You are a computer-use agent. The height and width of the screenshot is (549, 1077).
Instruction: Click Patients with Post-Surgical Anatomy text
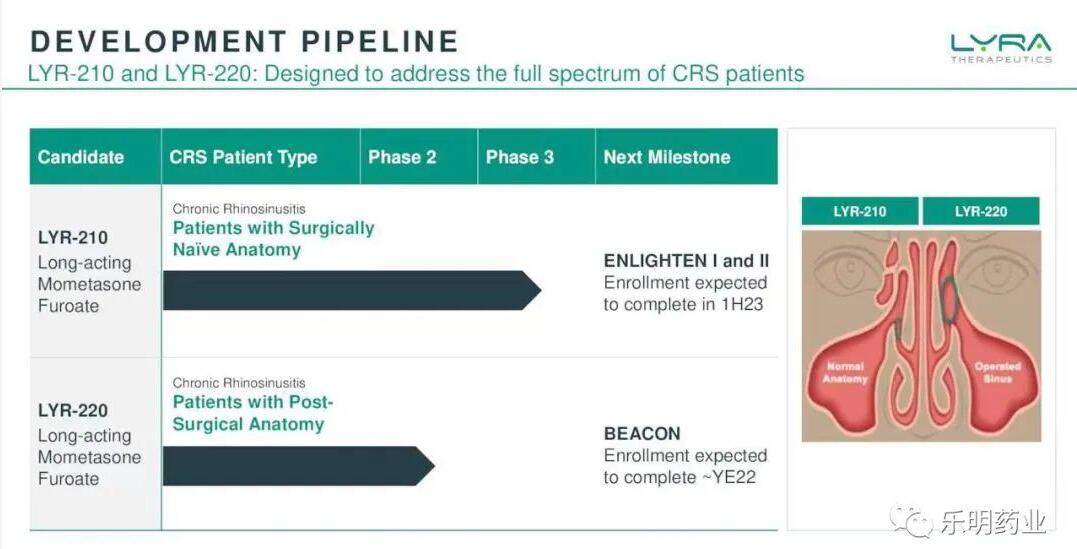point(252,413)
